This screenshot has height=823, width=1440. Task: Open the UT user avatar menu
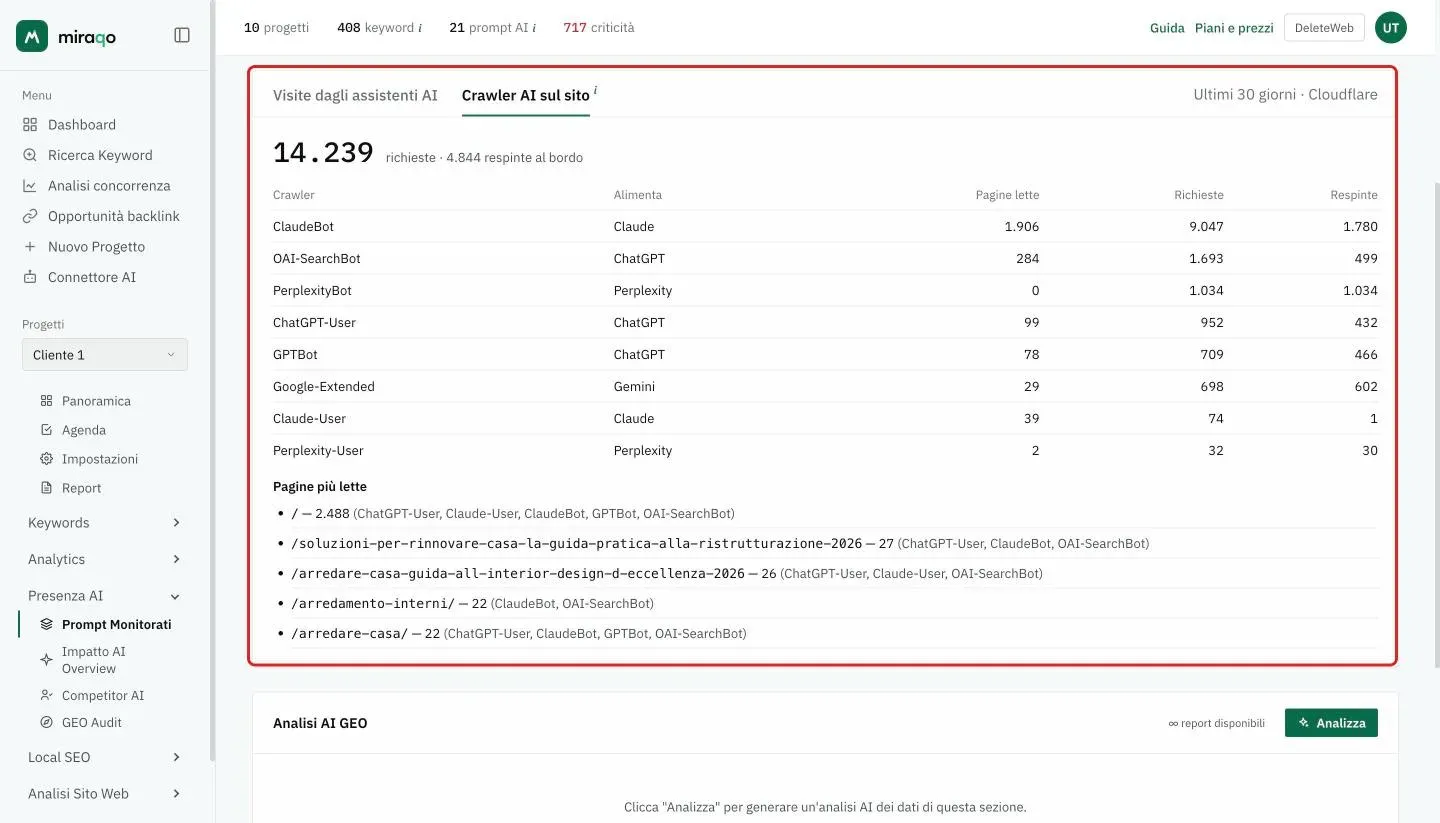tap(1391, 28)
